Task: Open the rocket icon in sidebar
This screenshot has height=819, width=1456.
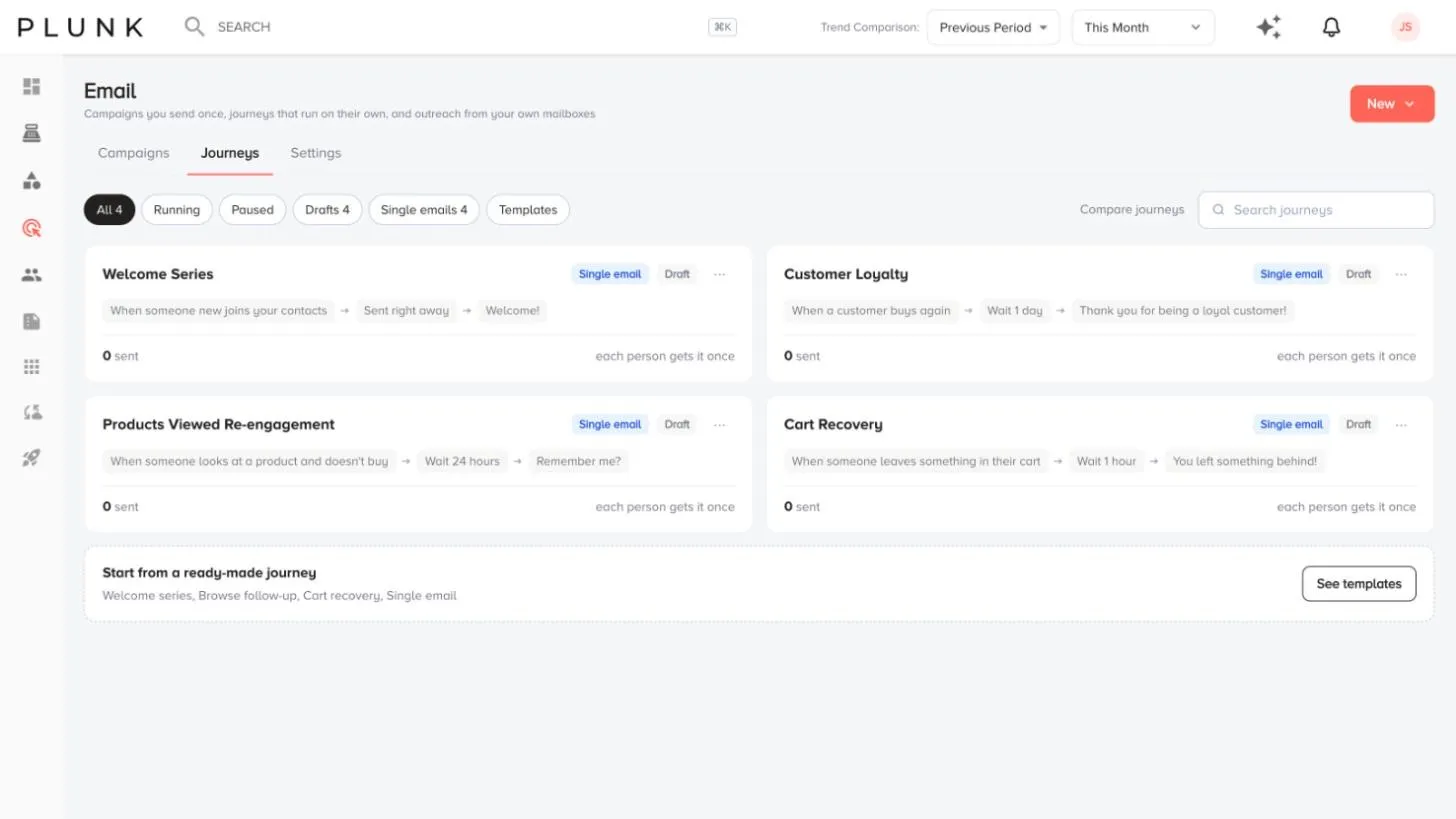Action: click(x=32, y=458)
